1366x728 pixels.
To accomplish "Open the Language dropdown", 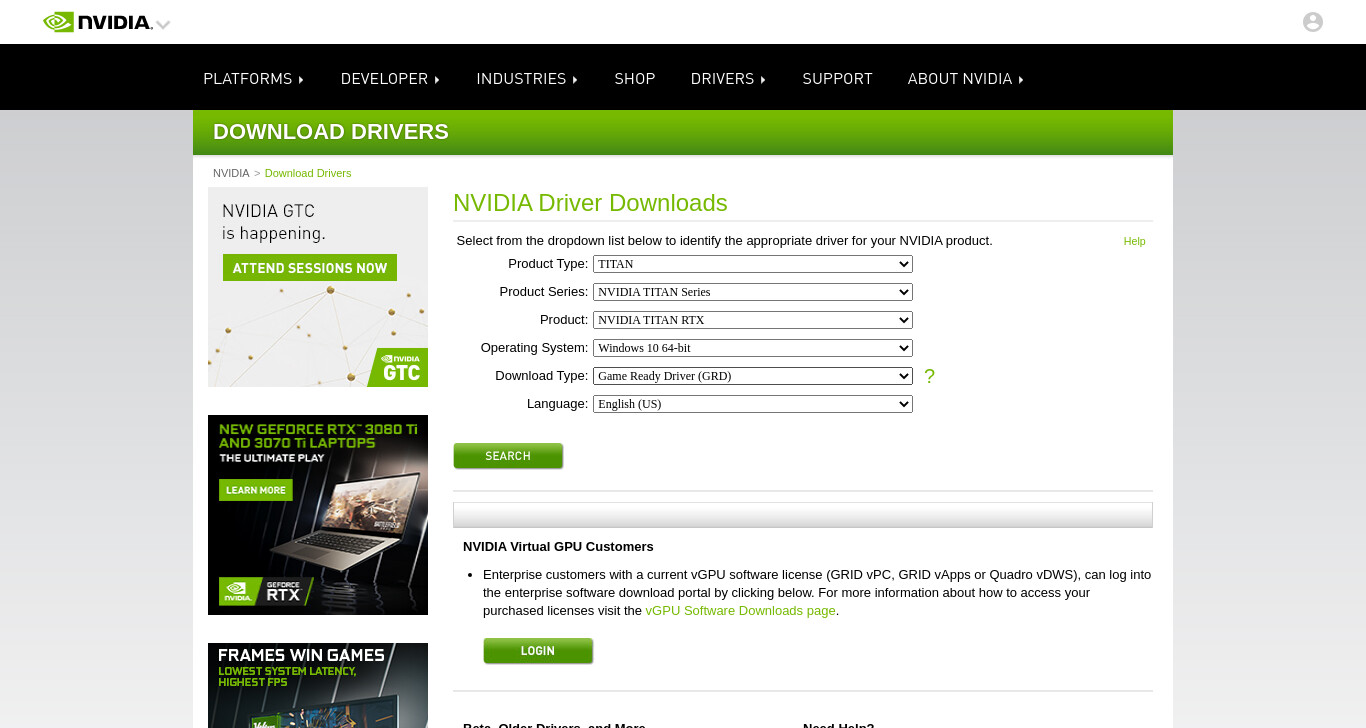I will click(753, 404).
